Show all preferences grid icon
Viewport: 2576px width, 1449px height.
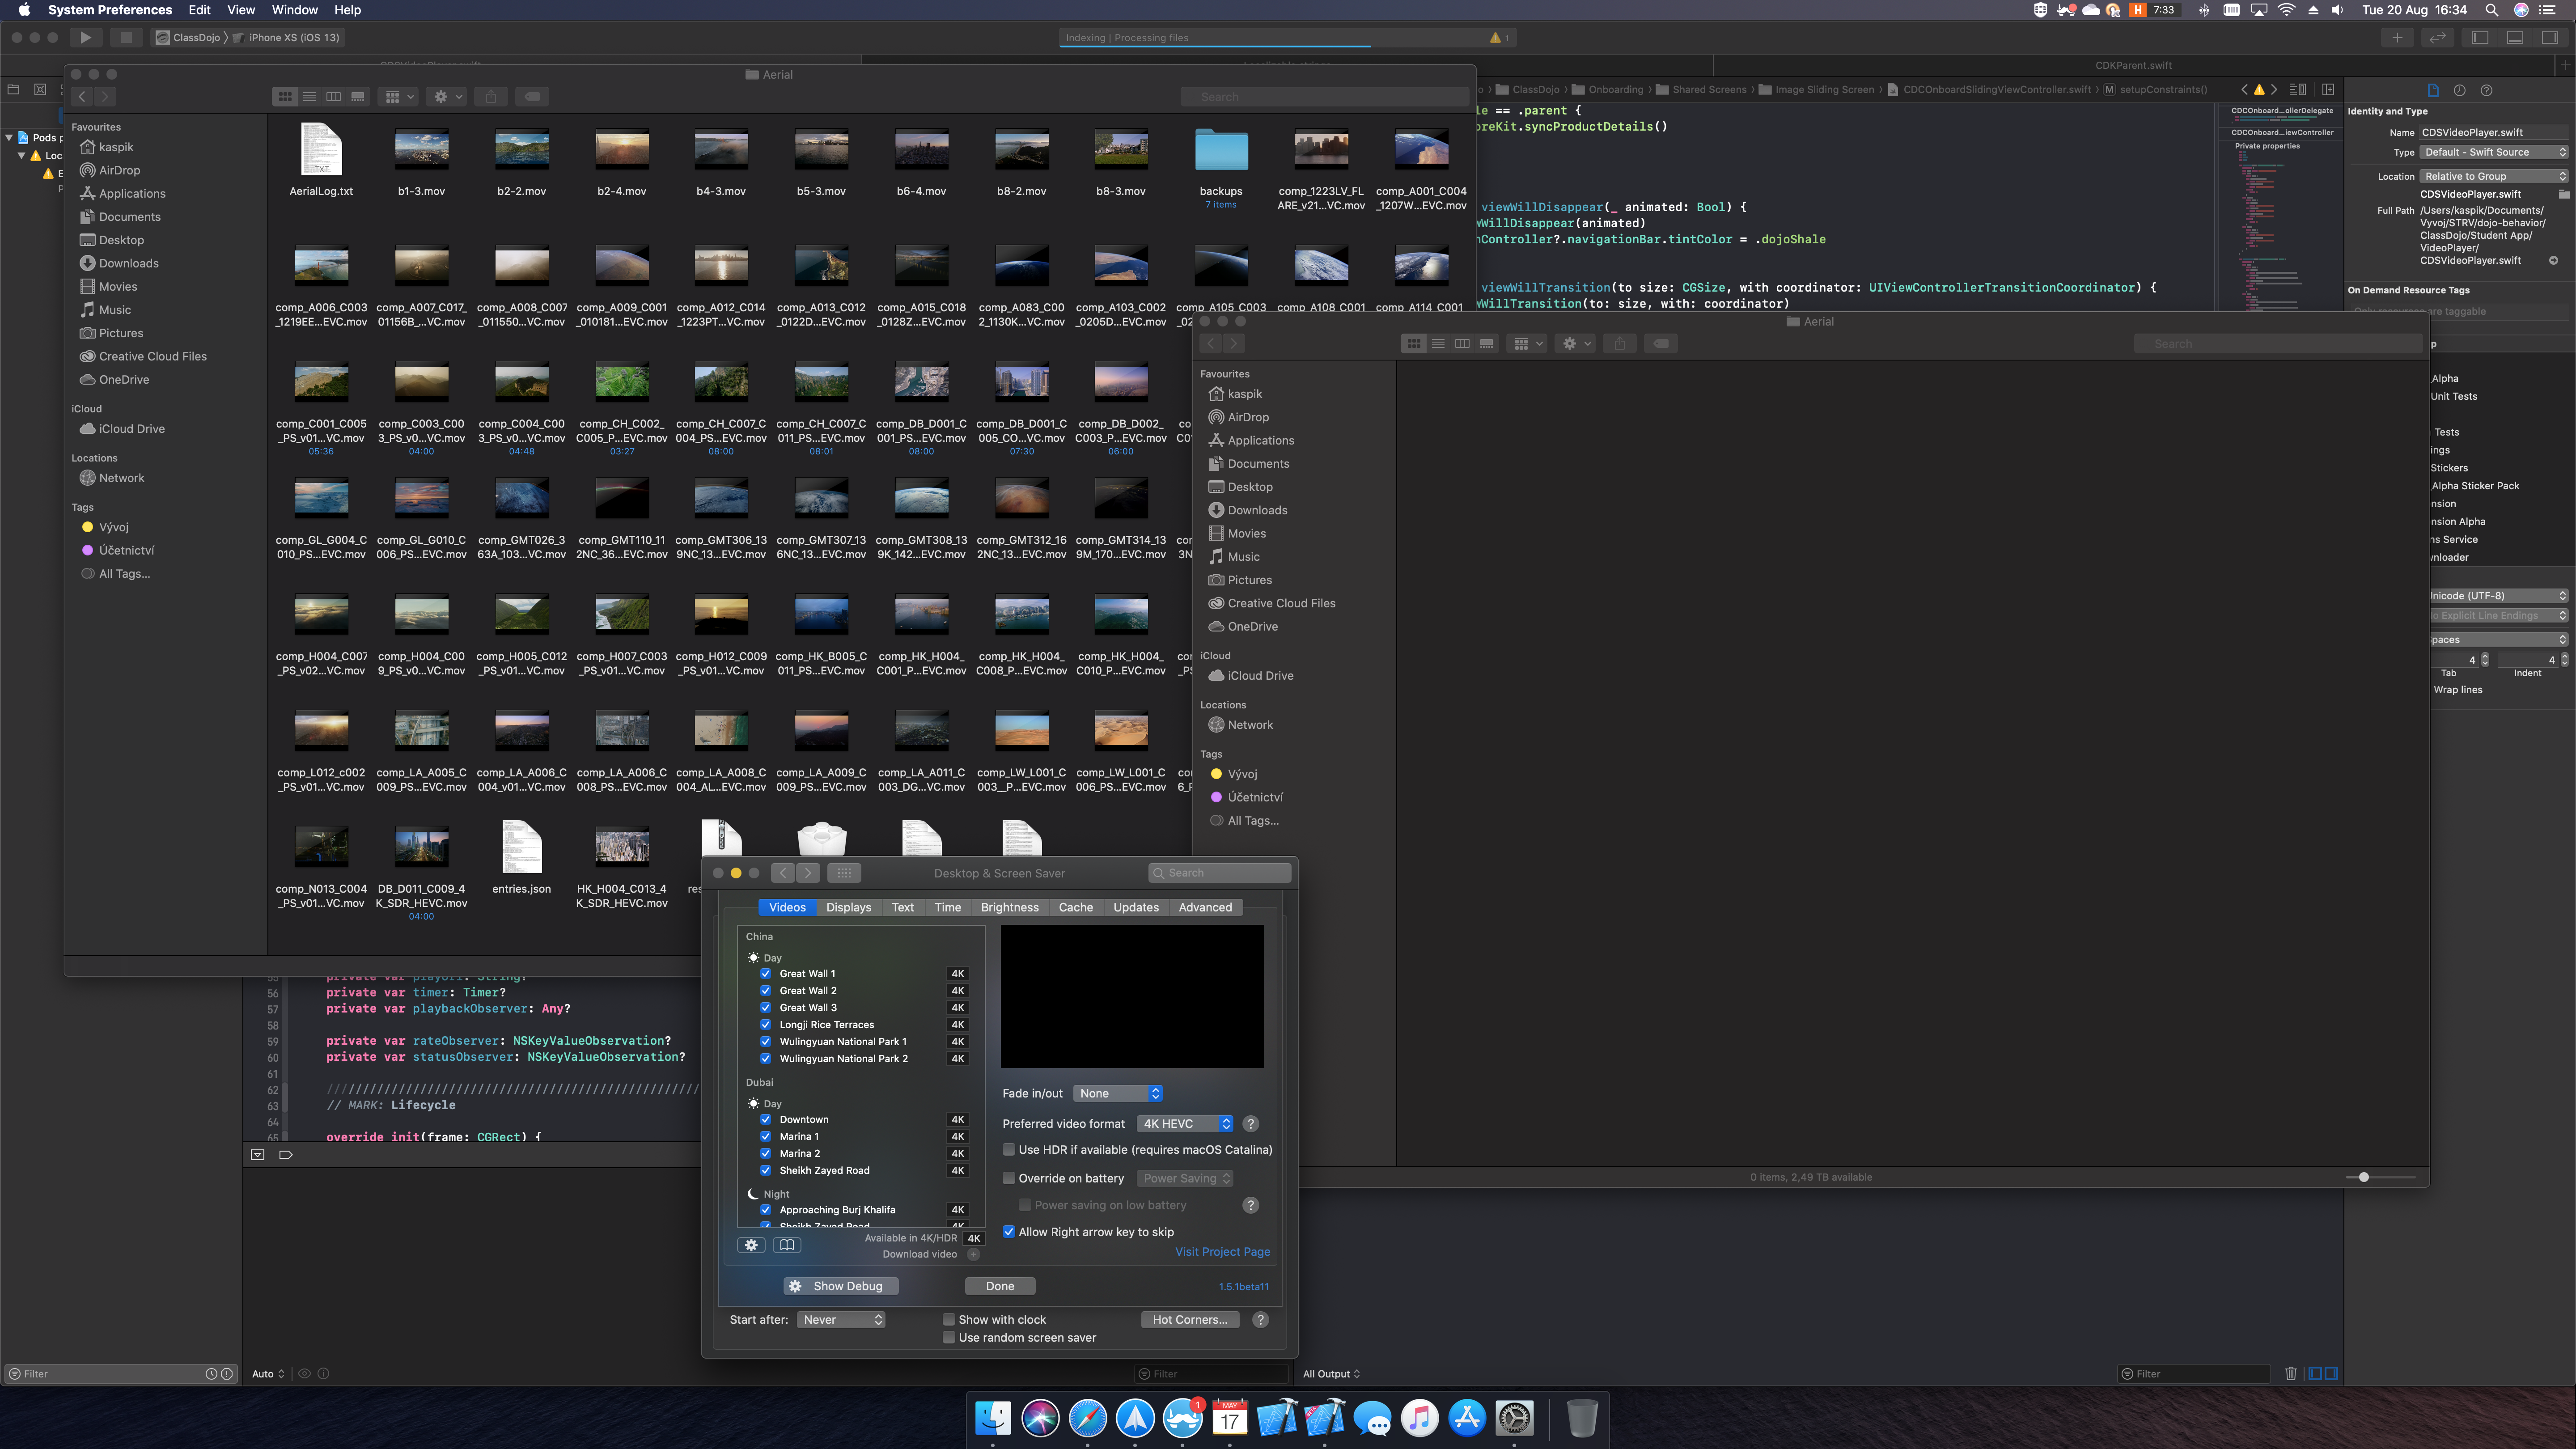844,873
